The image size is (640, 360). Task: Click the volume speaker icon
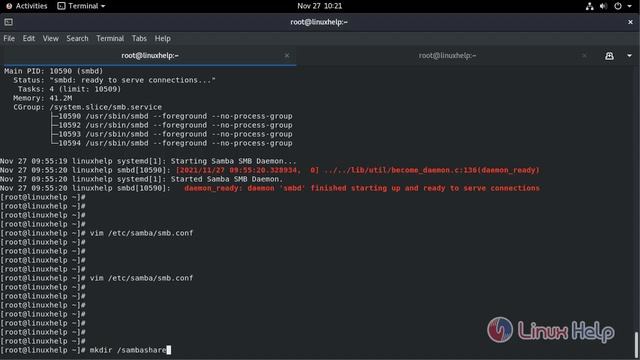coord(603,6)
